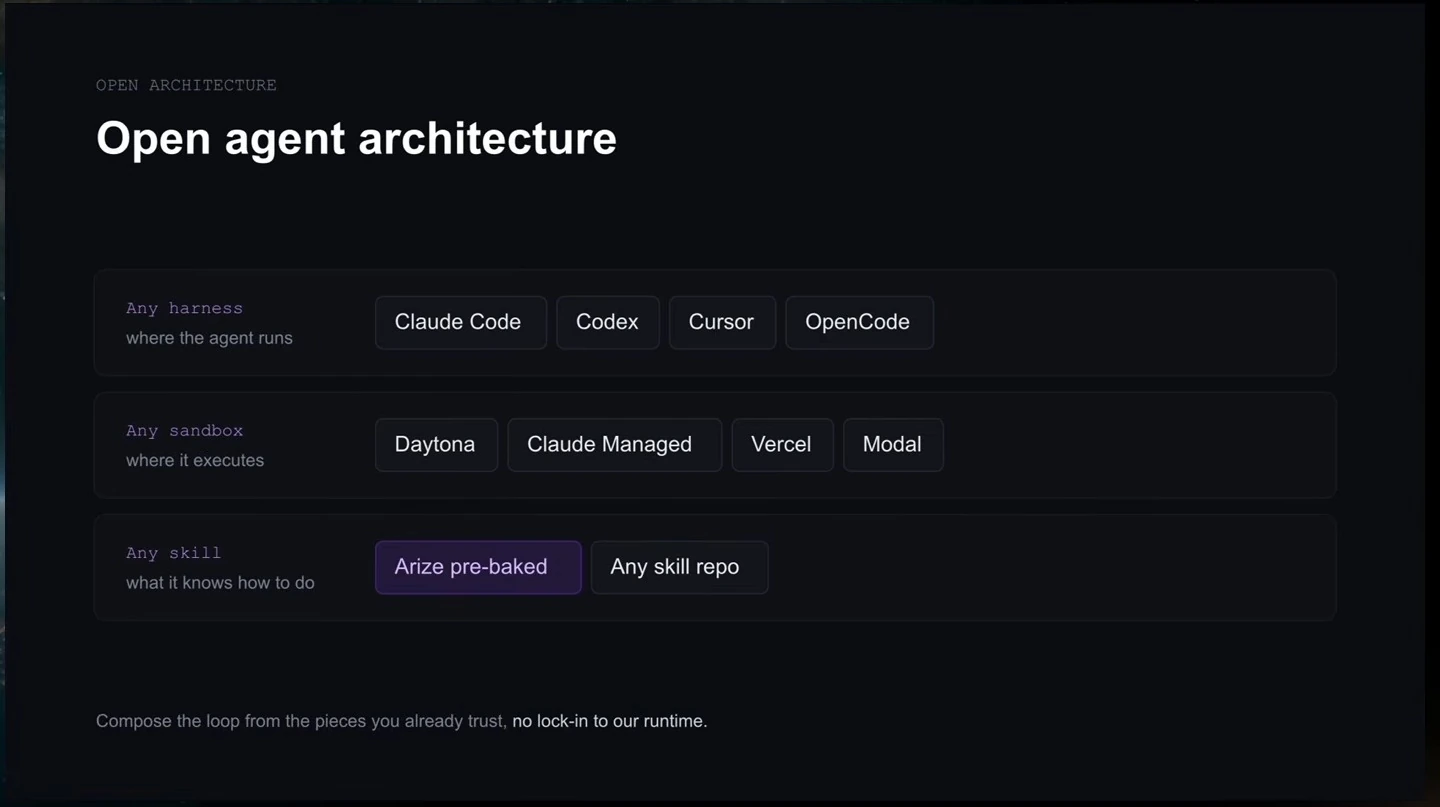Click the small 'OPEN ARCHITECTURE' label
This screenshot has width=1440, height=807.
coord(186,85)
